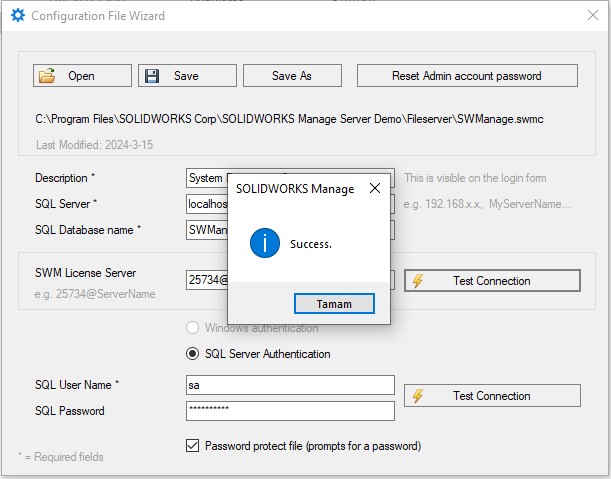Click the SWManage.swmc file path text
The image size is (611, 479).
289,119
